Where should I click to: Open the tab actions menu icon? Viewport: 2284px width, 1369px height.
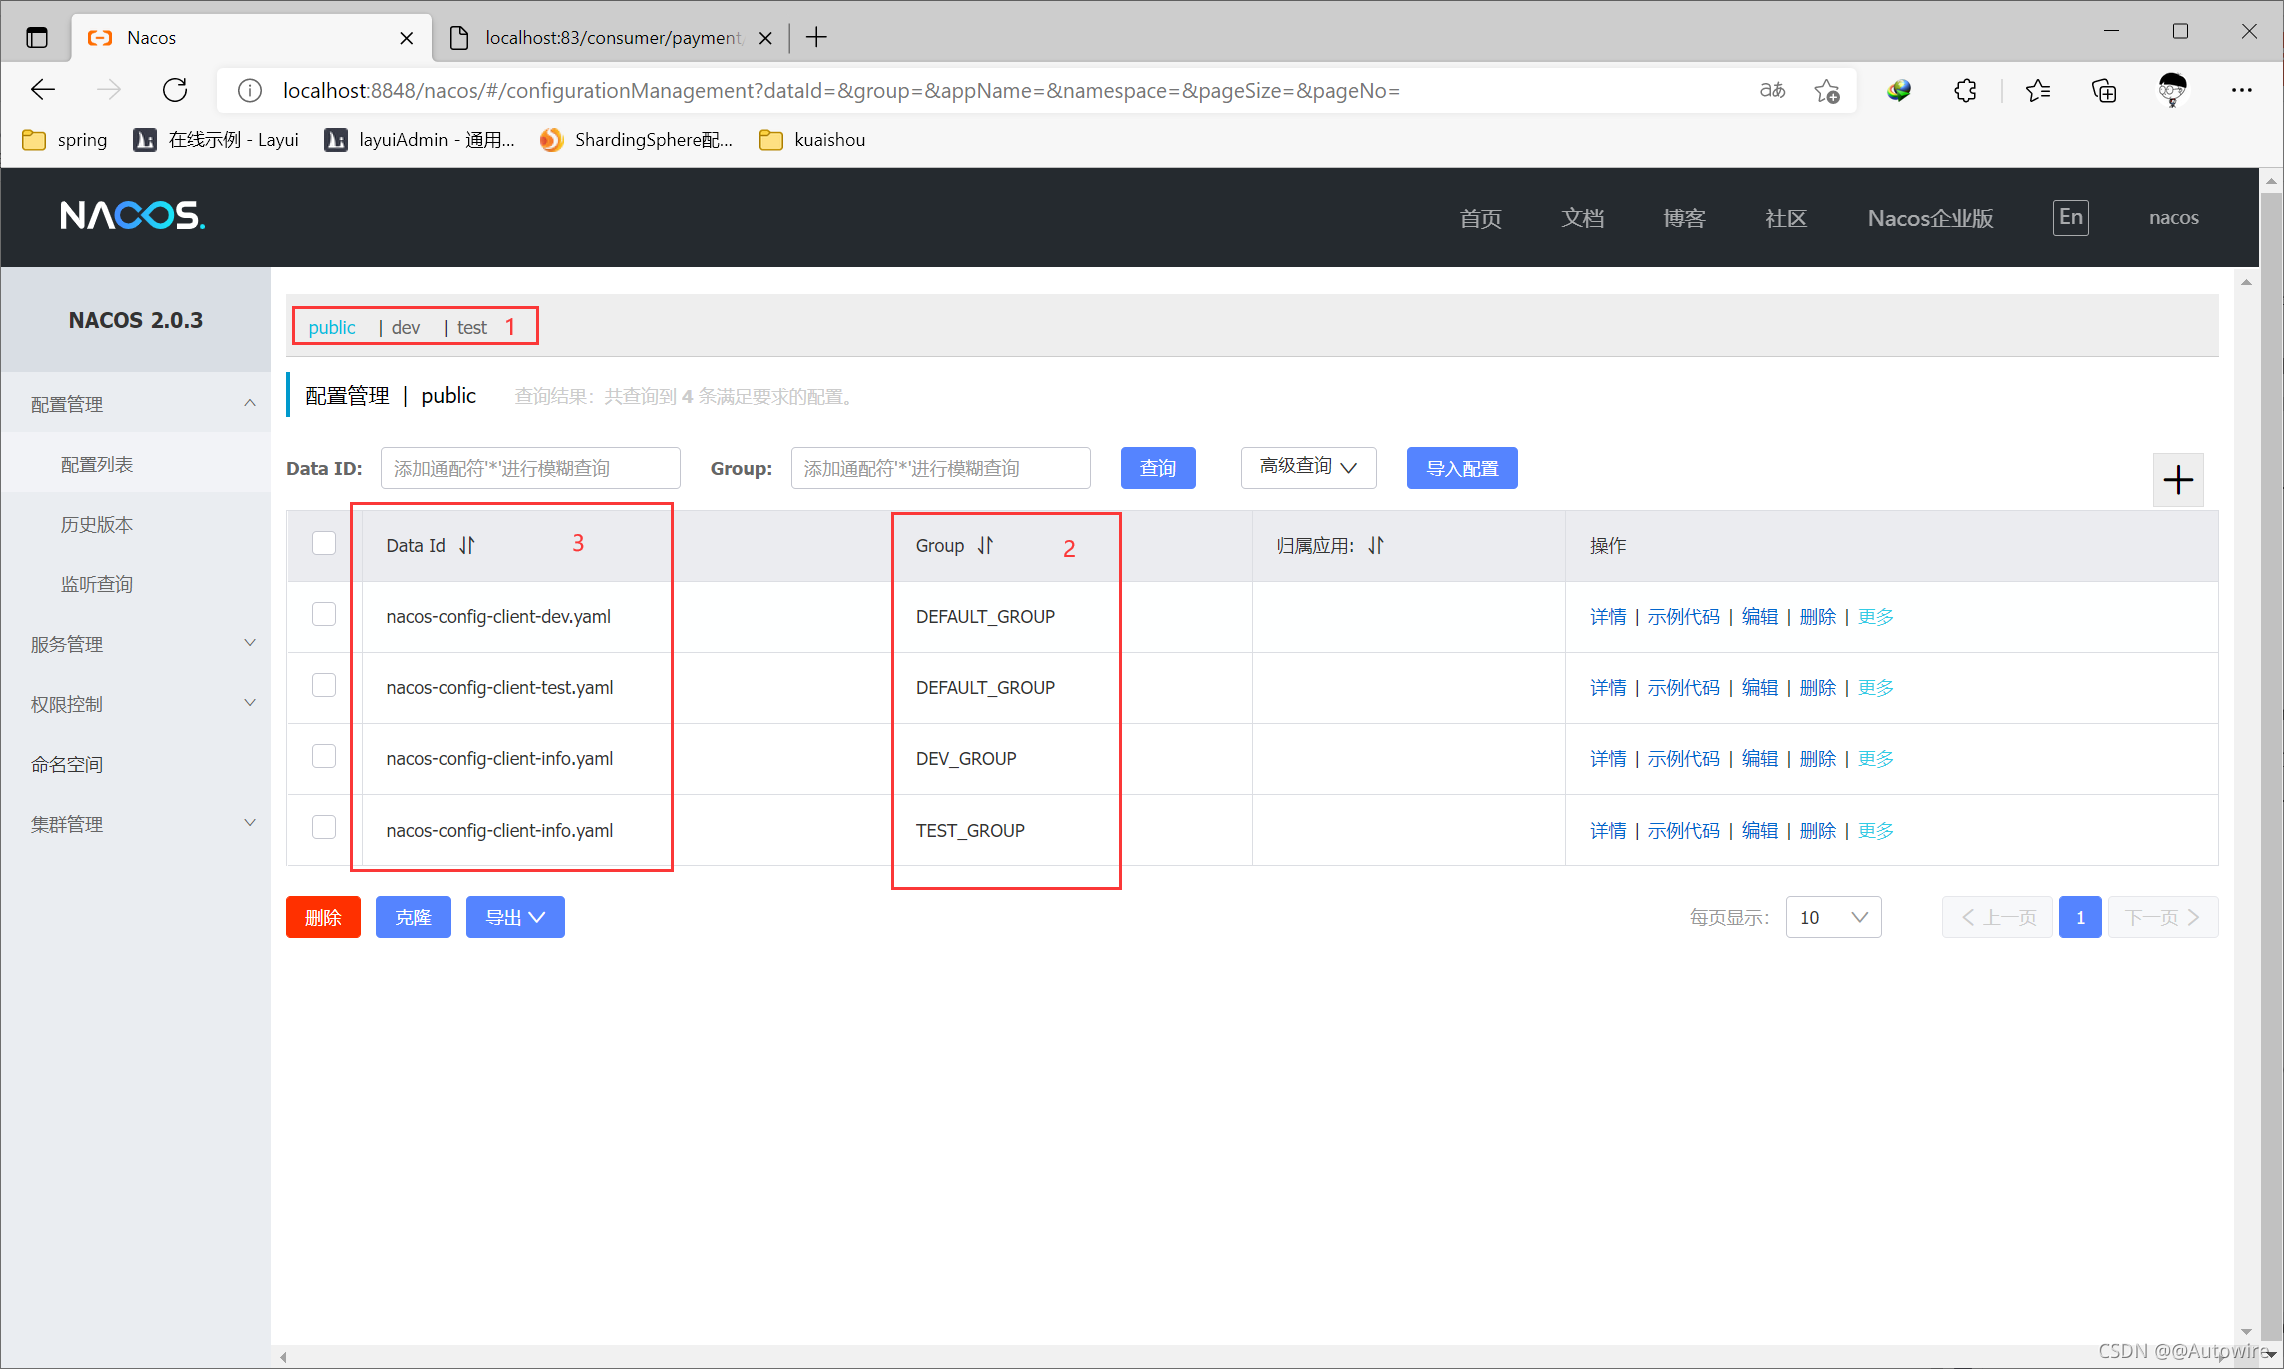[37, 38]
